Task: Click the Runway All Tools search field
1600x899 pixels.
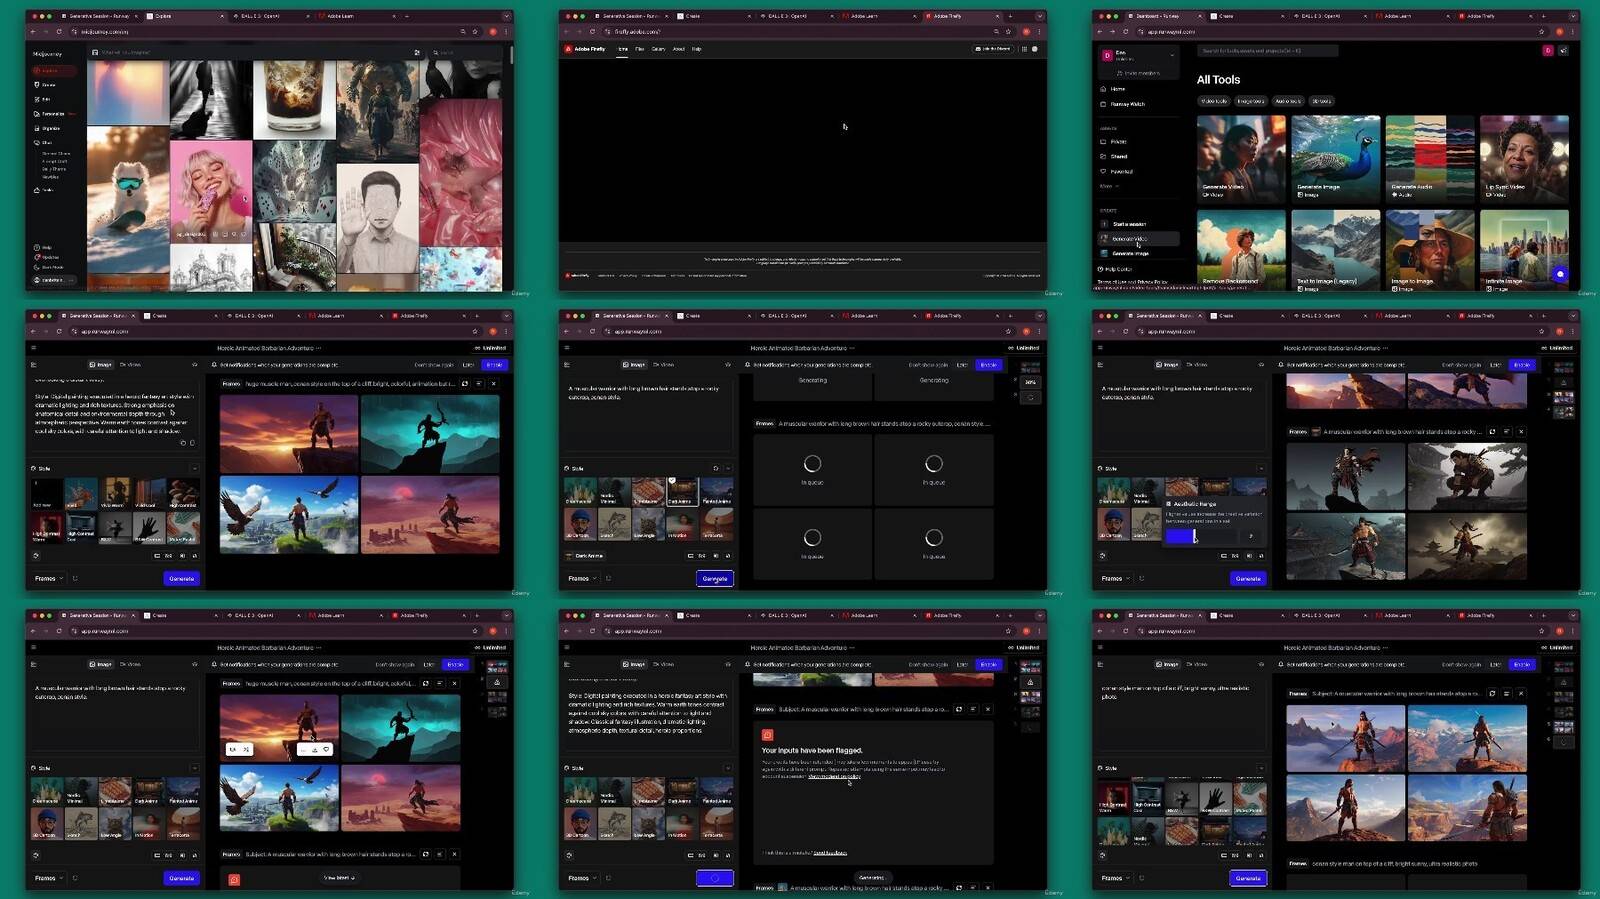Action: 1267,51
